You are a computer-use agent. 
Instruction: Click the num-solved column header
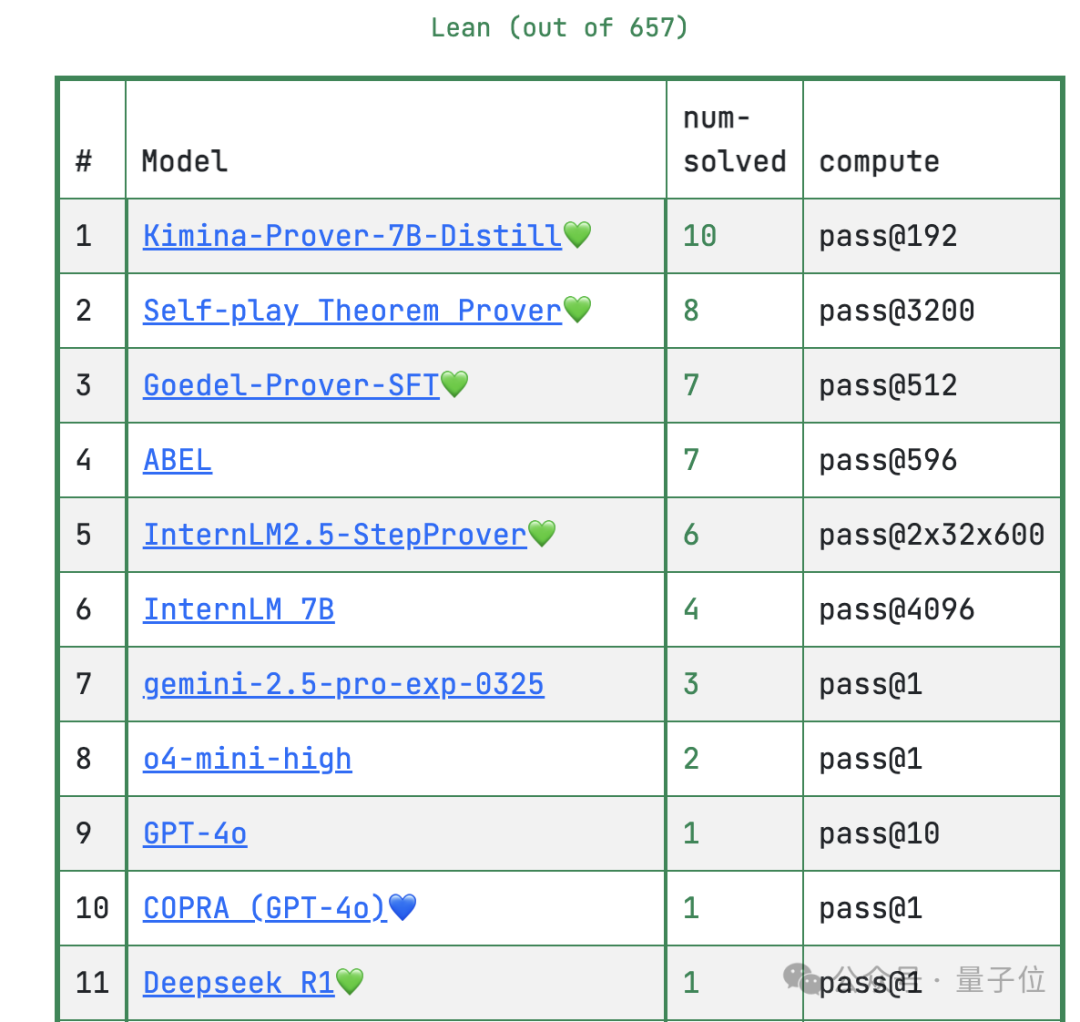[734, 140]
